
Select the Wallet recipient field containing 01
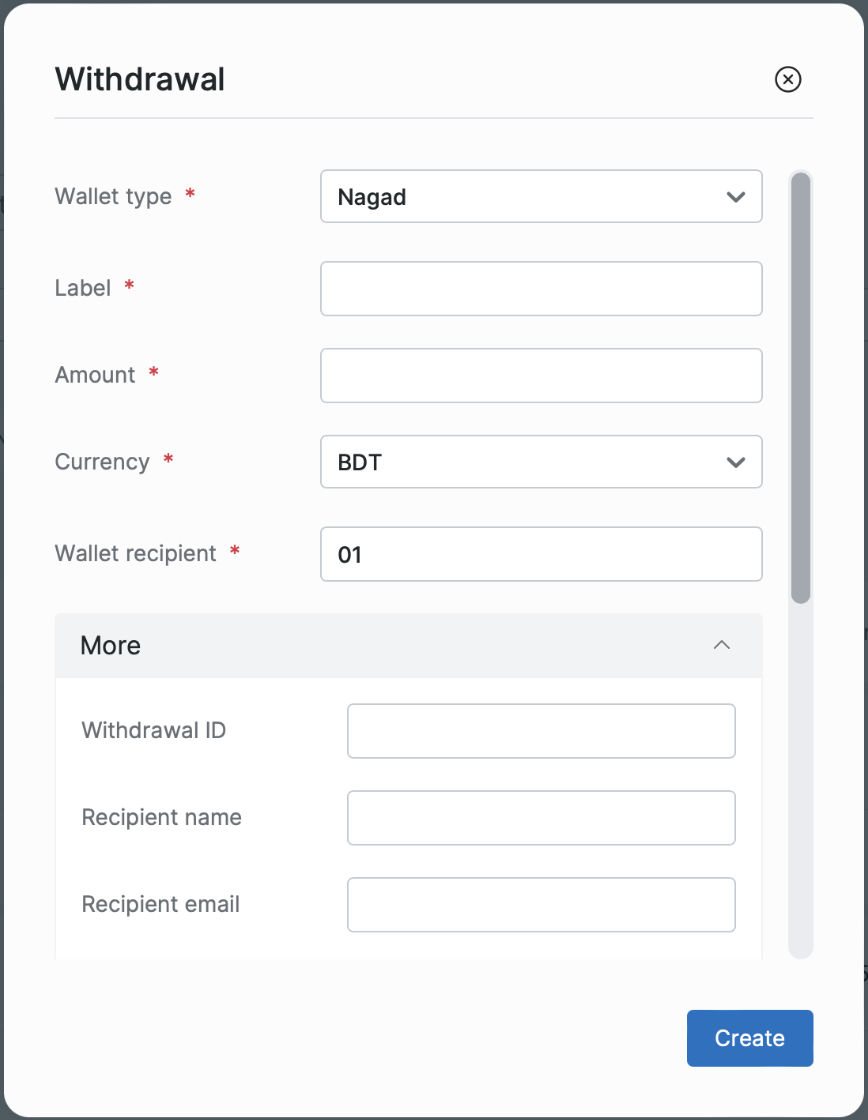pyautogui.click(x=541, y=554)
